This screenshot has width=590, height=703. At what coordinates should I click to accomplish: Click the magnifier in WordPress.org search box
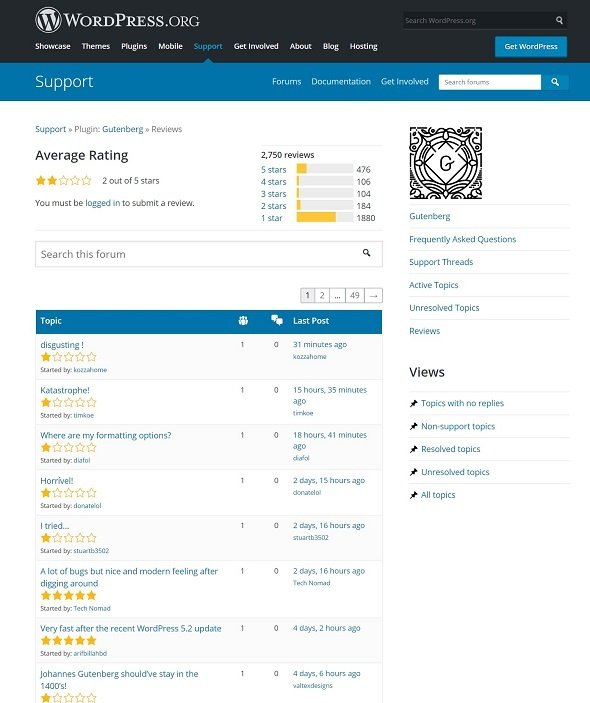pyautogui.click(x=559, y=20)
